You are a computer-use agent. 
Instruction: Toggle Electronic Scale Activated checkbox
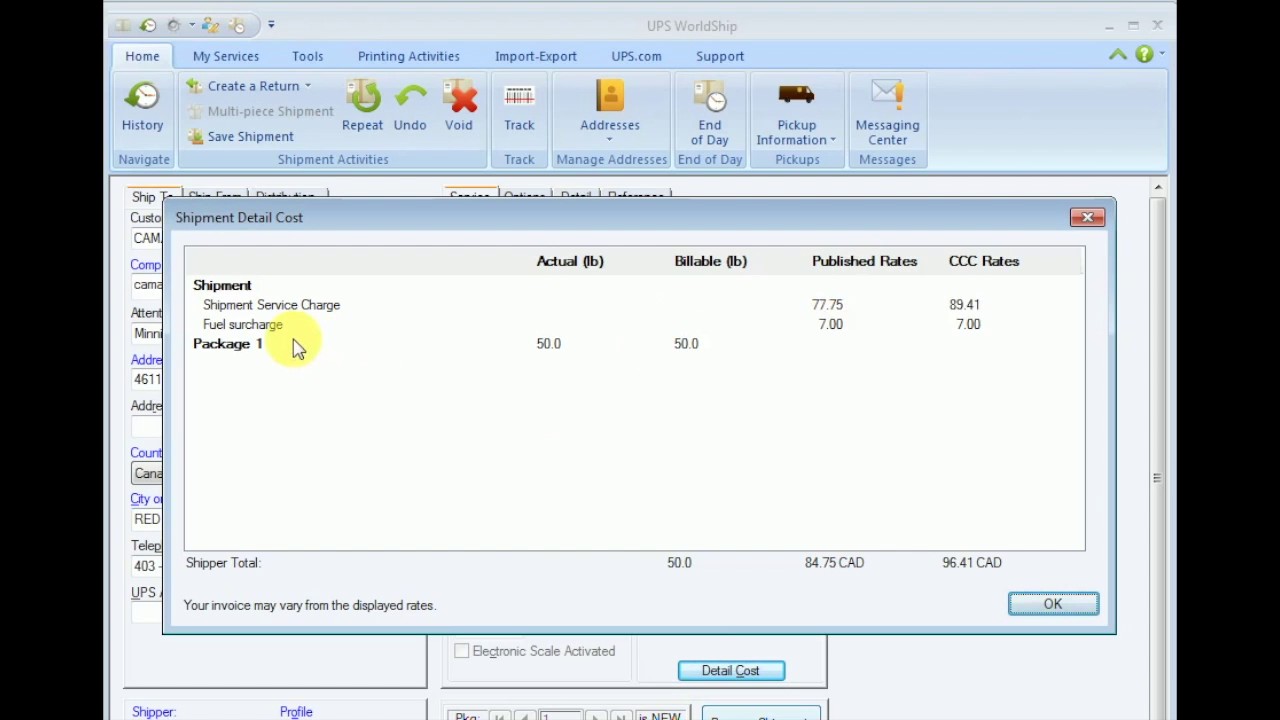tap(461, 651)
